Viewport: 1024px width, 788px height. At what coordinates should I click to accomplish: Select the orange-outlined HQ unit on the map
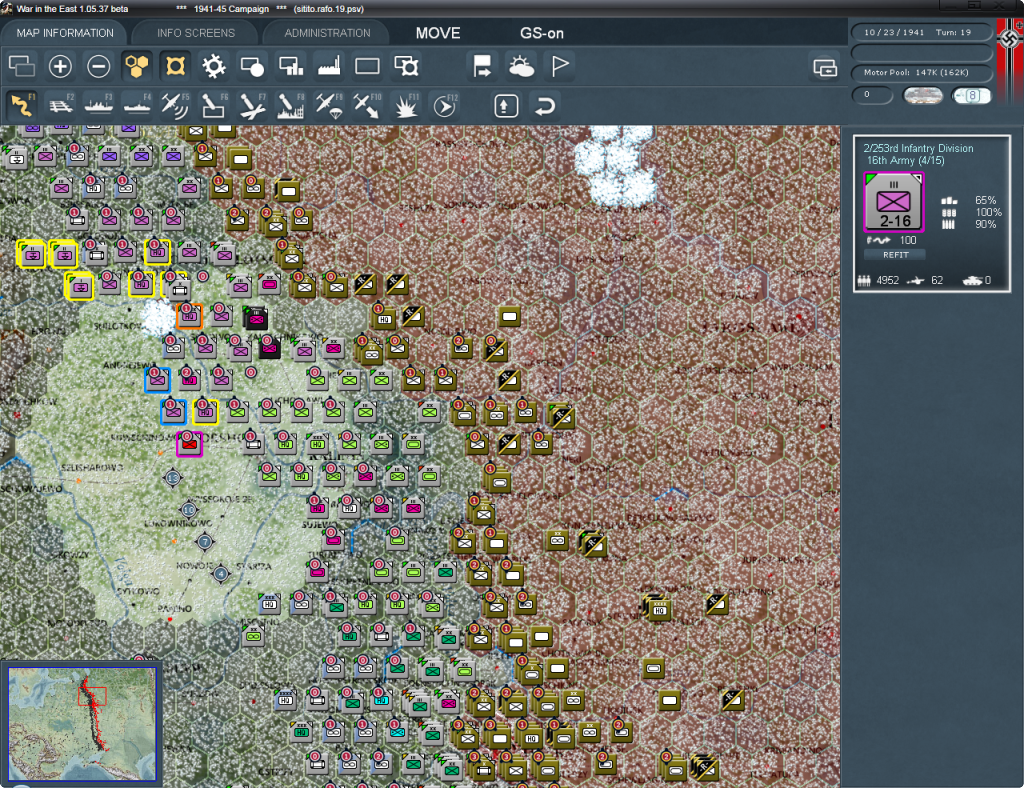click(x=189, y=317)
